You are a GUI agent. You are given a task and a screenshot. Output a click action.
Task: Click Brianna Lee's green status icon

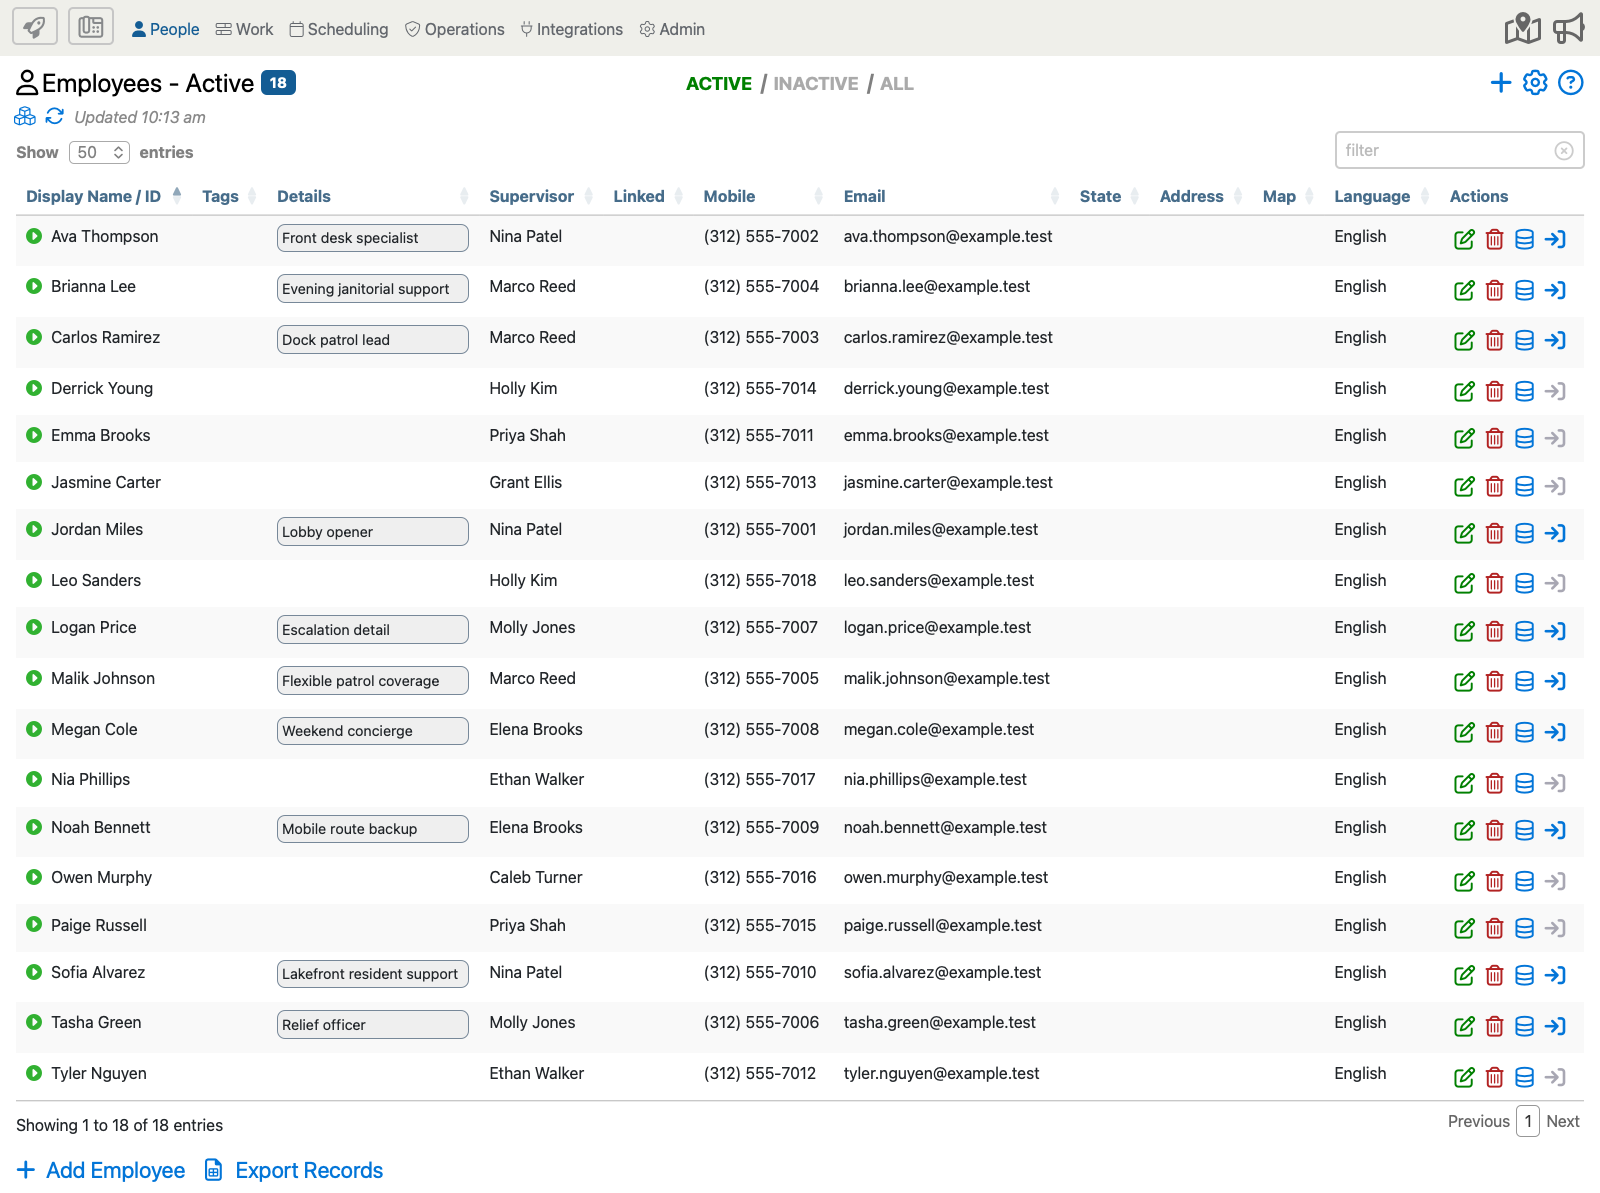point(34,286)
